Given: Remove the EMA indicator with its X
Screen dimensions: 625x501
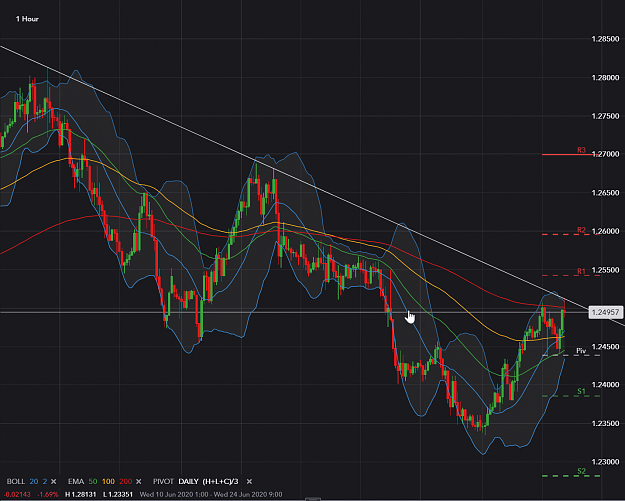Looking at the screenshot, I should [139, 481].
